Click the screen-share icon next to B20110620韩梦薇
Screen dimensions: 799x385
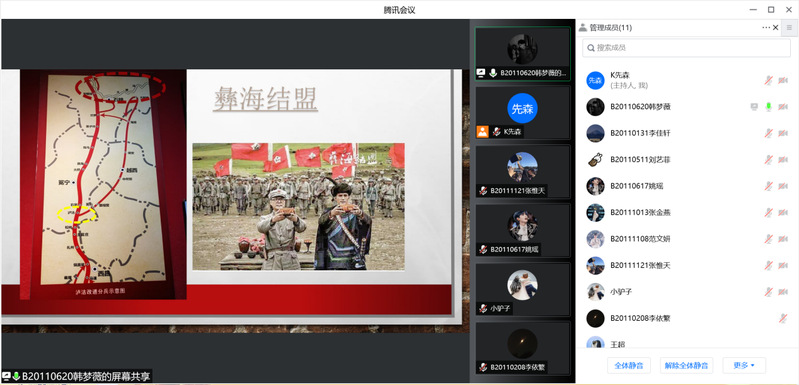[754, 106]
